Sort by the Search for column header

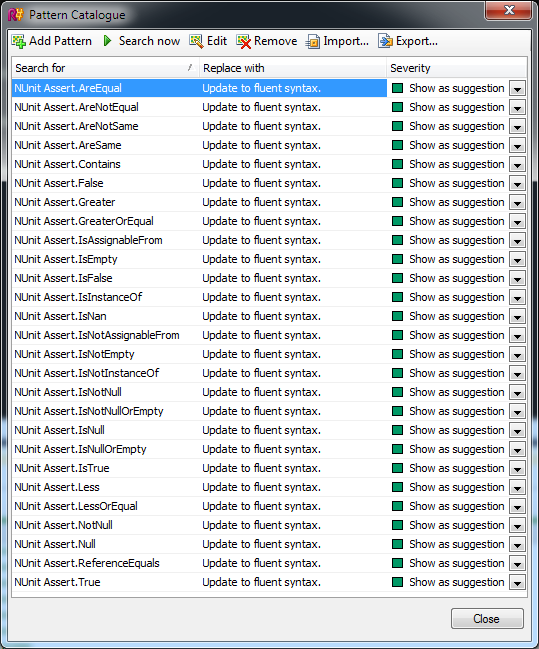click(x=106, y=68)
